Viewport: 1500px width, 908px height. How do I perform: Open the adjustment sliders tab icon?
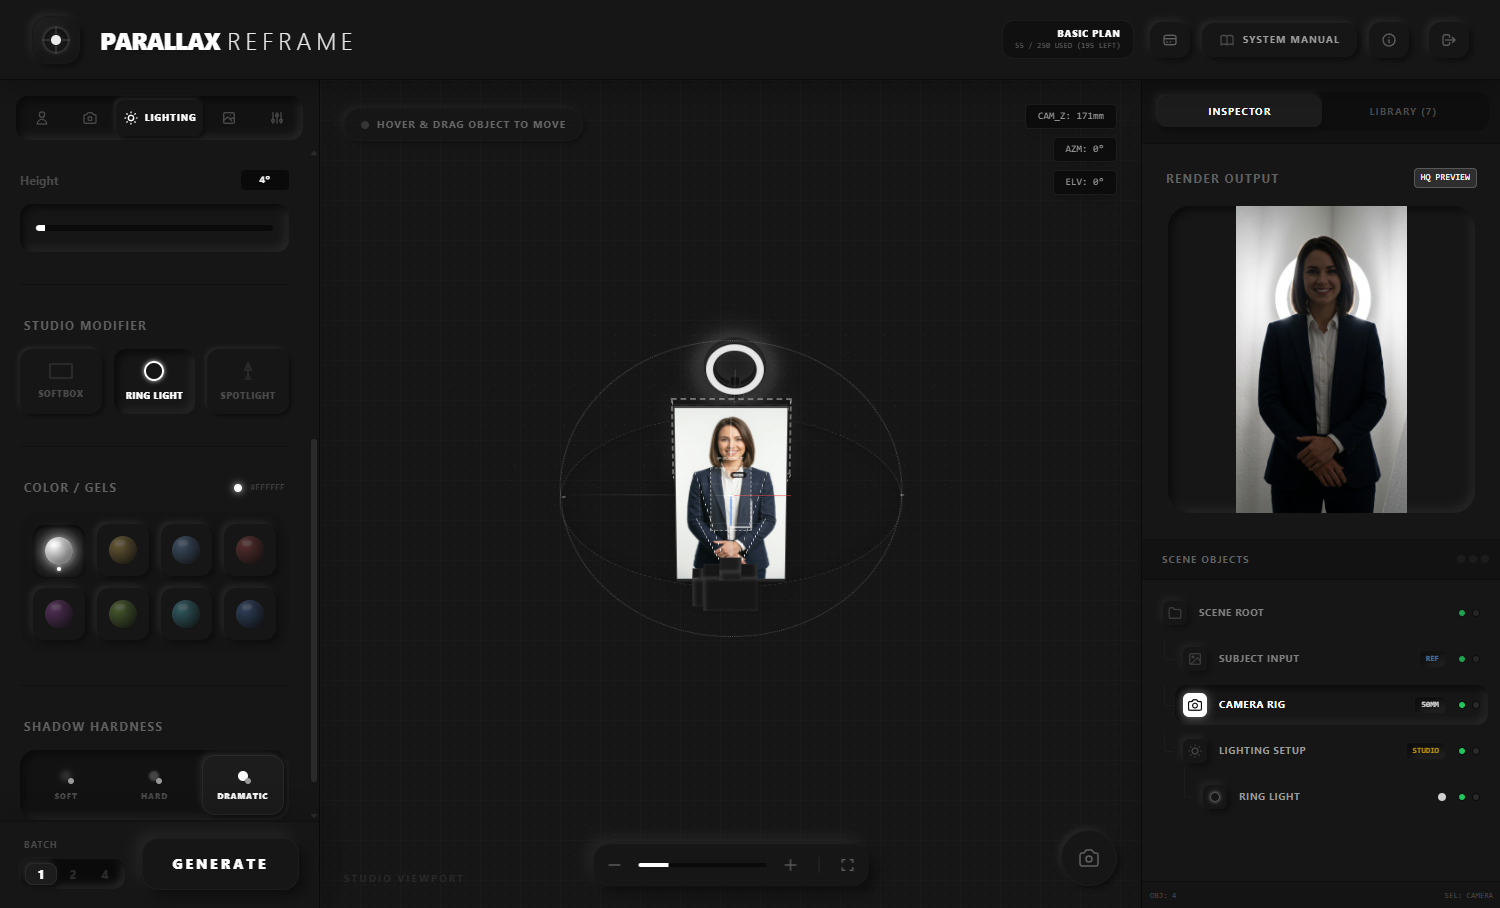coord(277,118)
